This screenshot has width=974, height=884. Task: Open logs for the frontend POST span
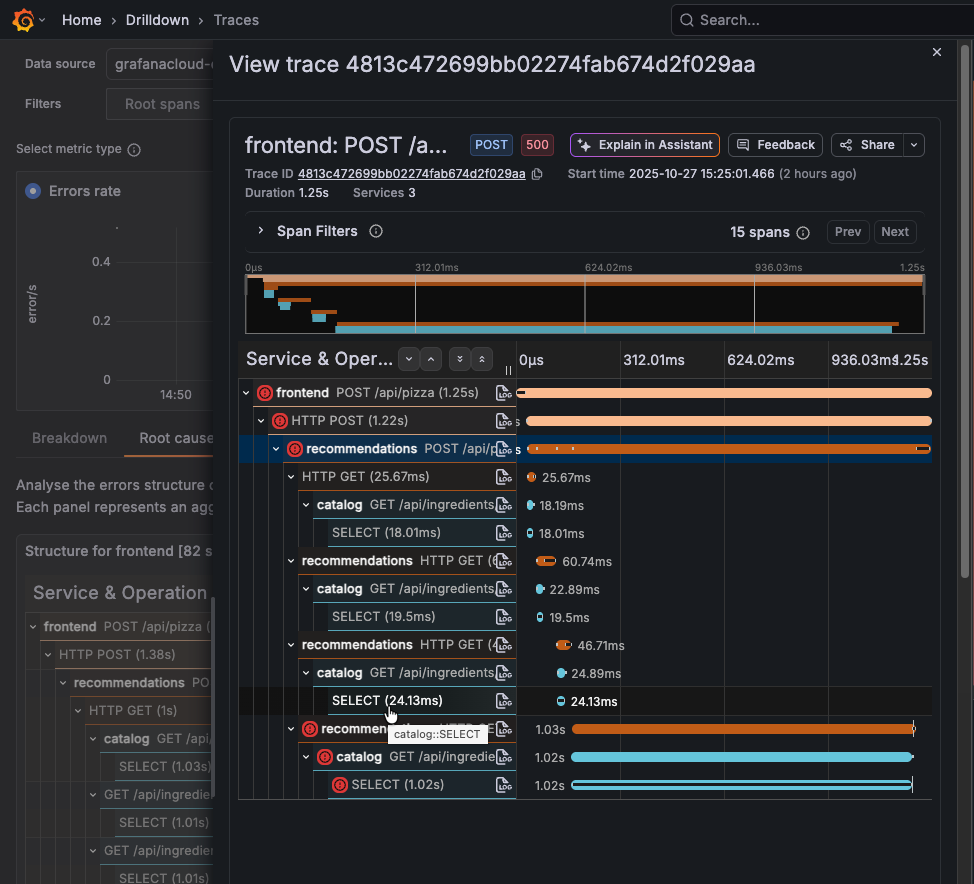click(x=503, y=392)
